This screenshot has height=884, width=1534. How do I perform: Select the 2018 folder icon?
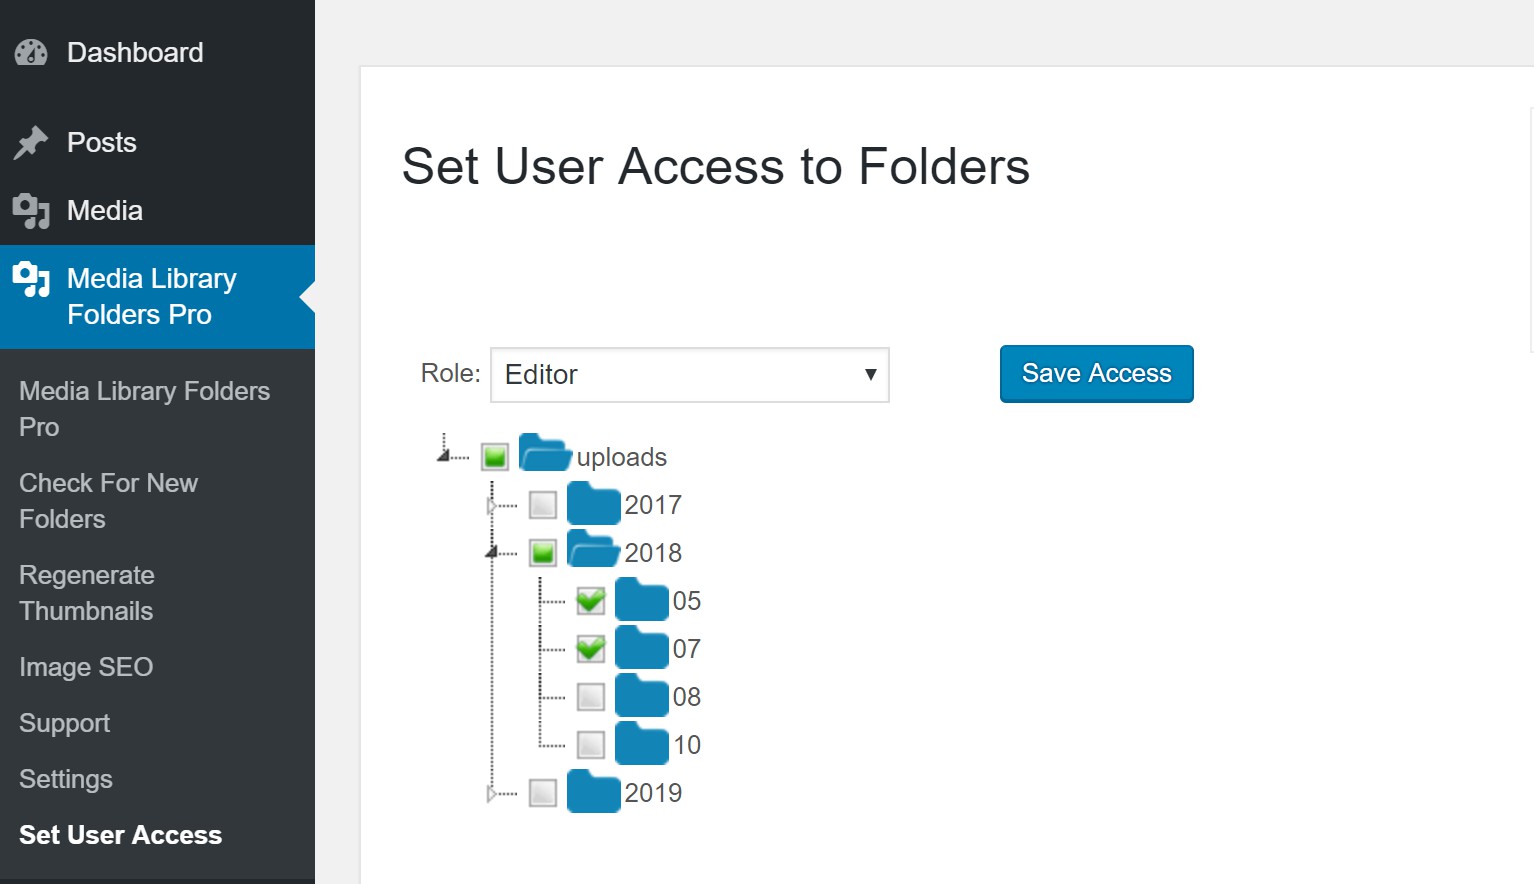(x=592, y=549)
